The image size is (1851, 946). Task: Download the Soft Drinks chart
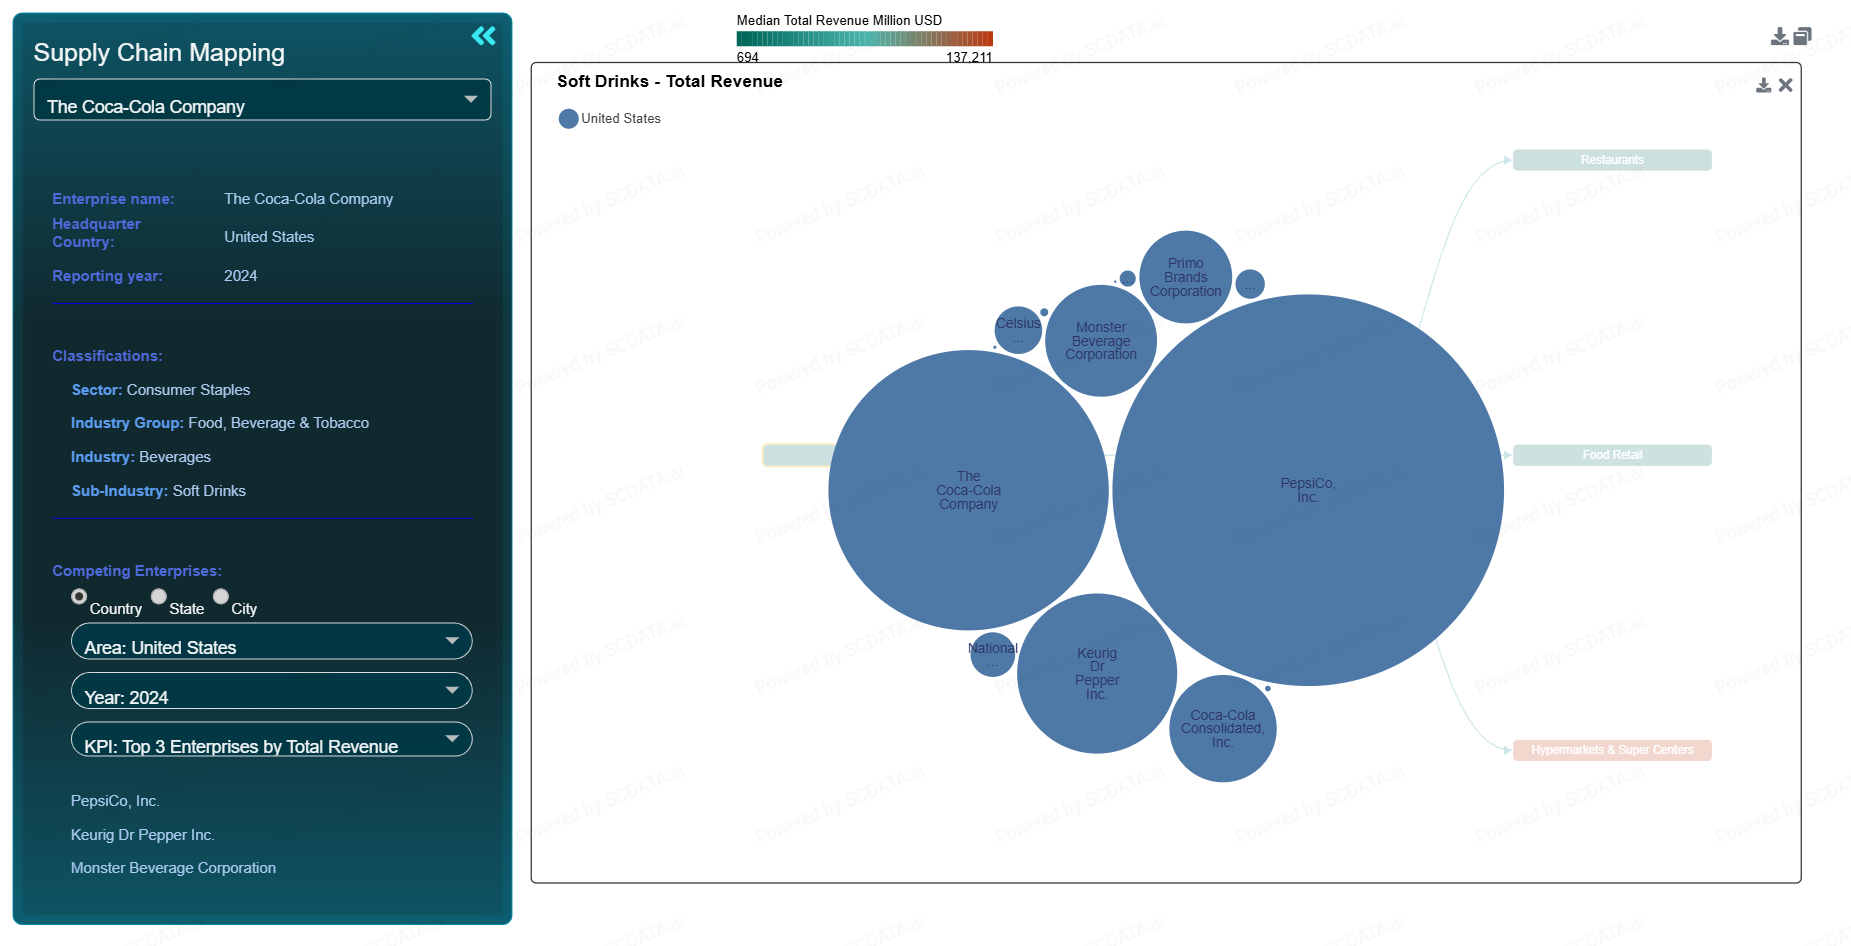[1763, 86]
